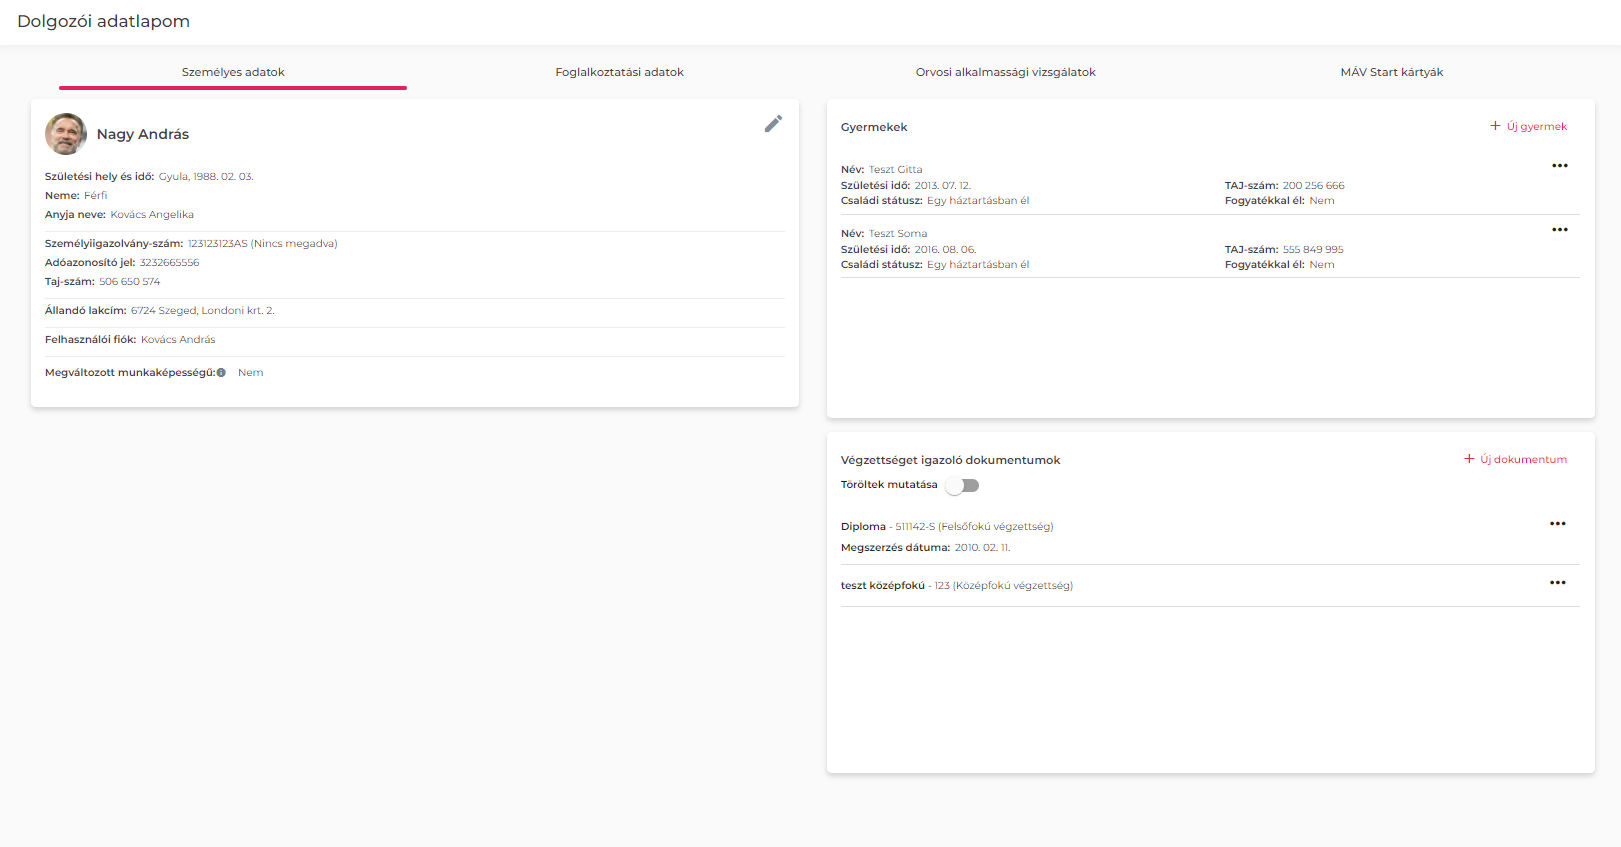Screen dimensions: 1621x847
Task: Switch to Foglalkoztatási adatok tab
Action: coord(620,72)
